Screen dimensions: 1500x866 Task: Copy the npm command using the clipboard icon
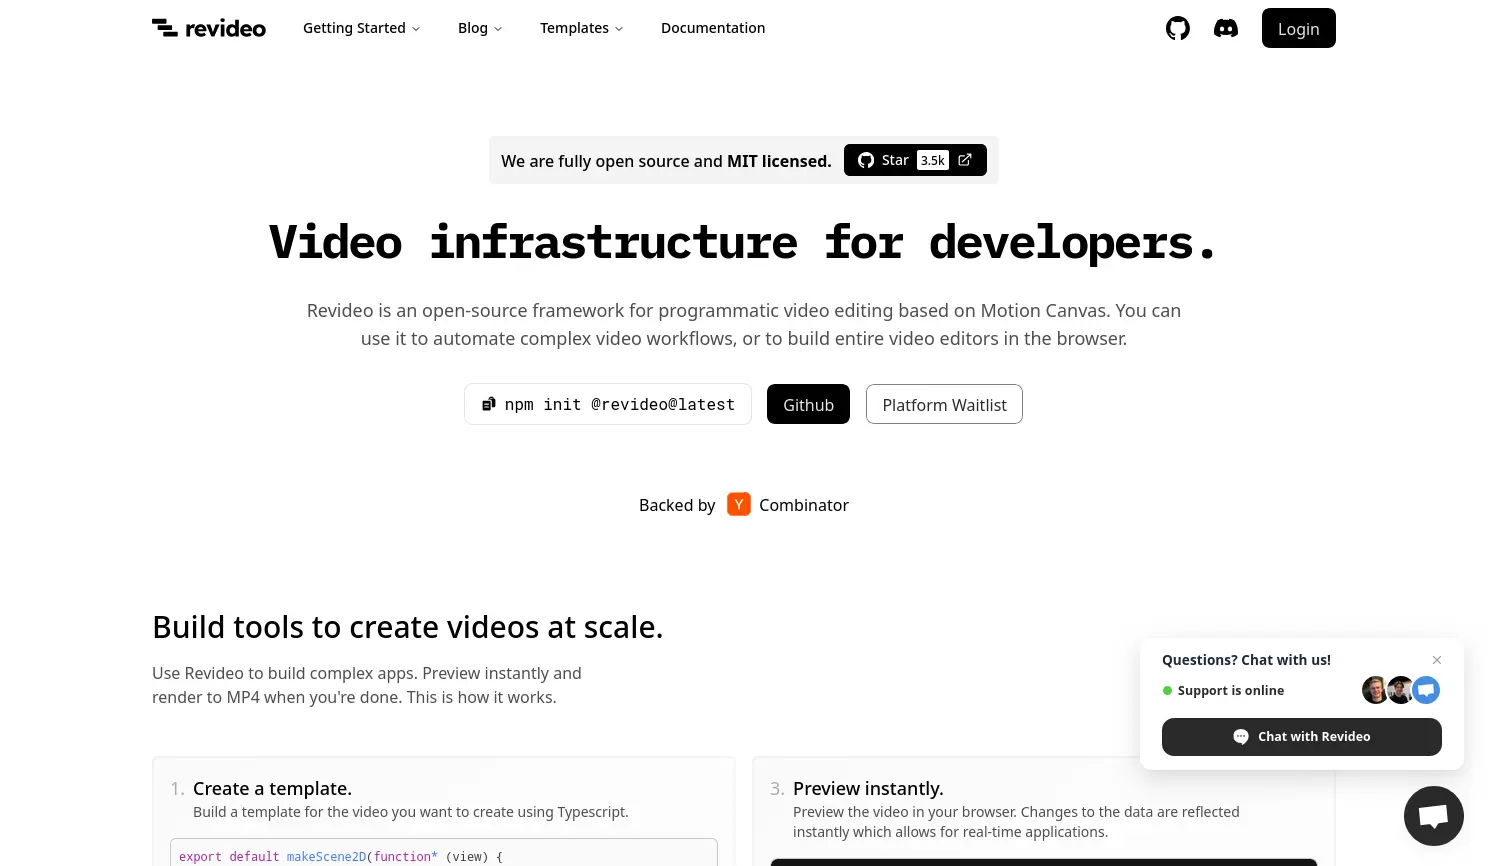[x=489, y=403]
